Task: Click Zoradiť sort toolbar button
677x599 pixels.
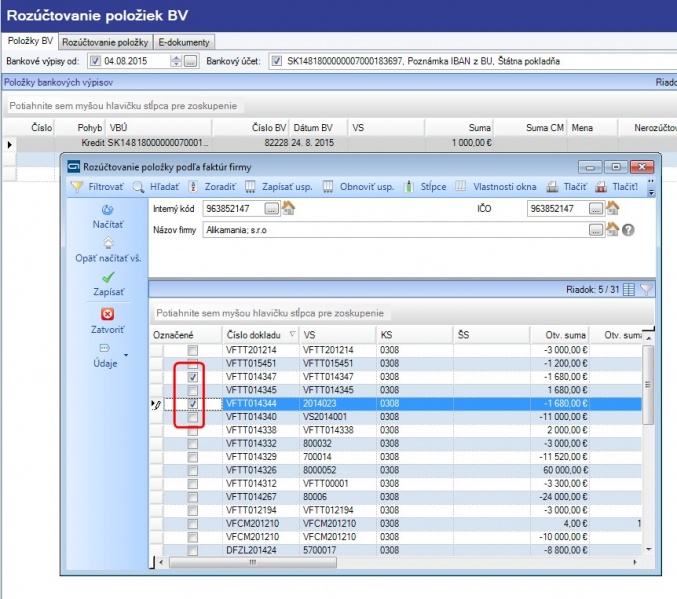Action: (x=195, y=186)
